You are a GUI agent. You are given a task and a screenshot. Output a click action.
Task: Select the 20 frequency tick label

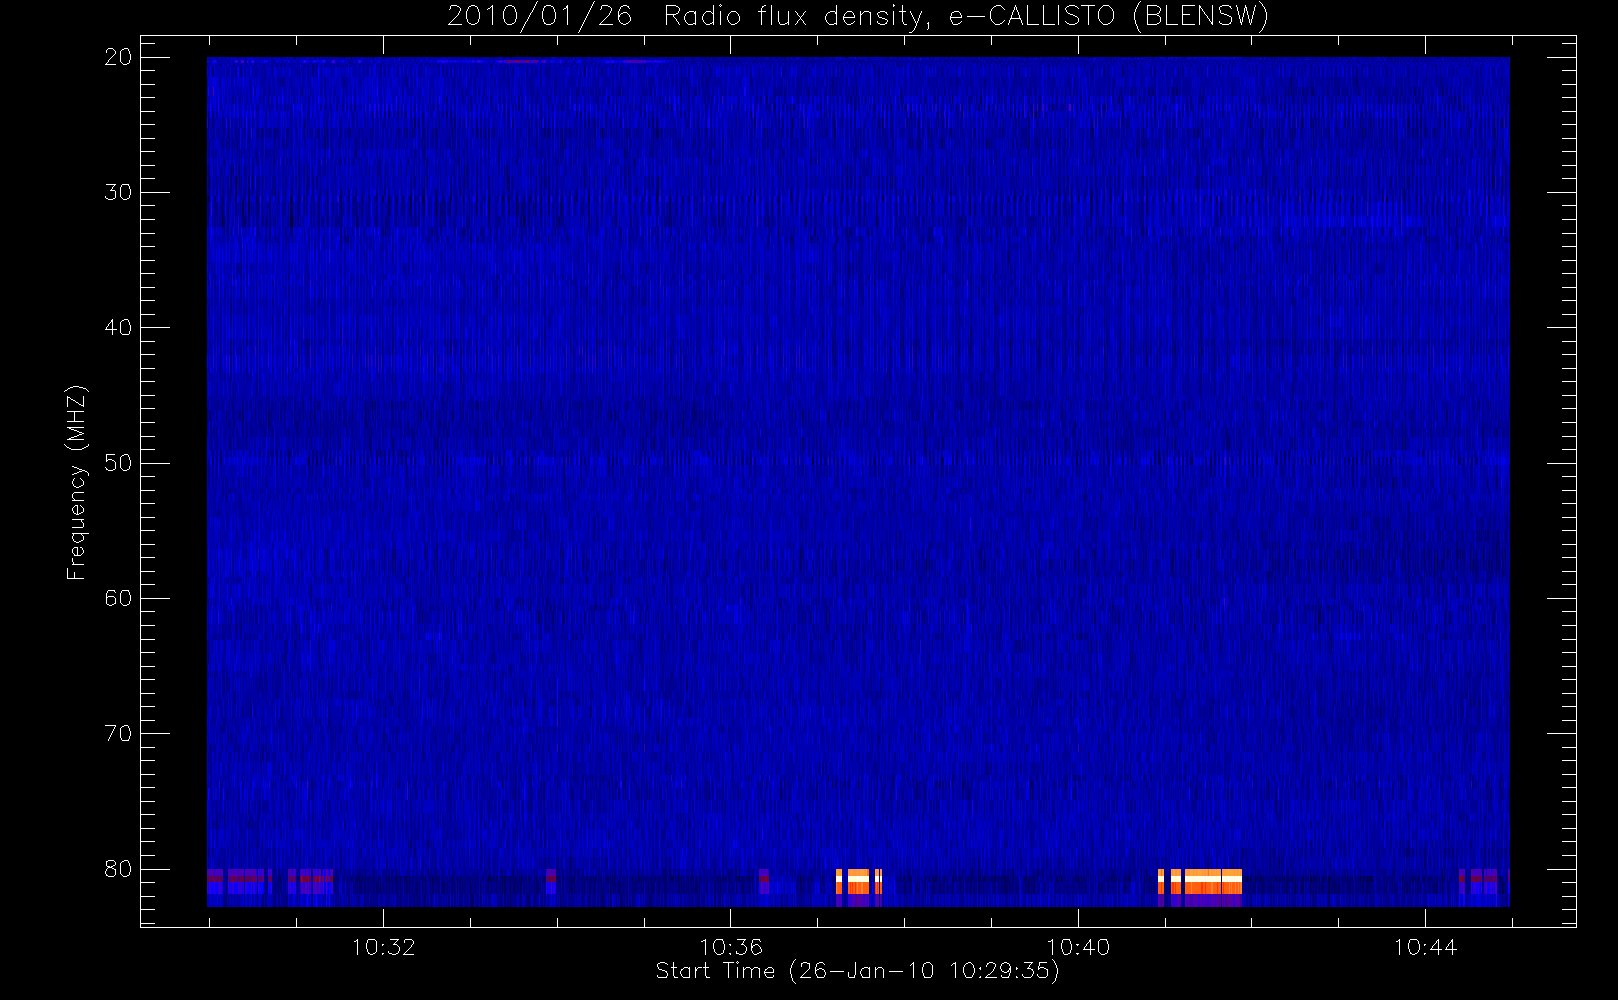tap(118, 57)
